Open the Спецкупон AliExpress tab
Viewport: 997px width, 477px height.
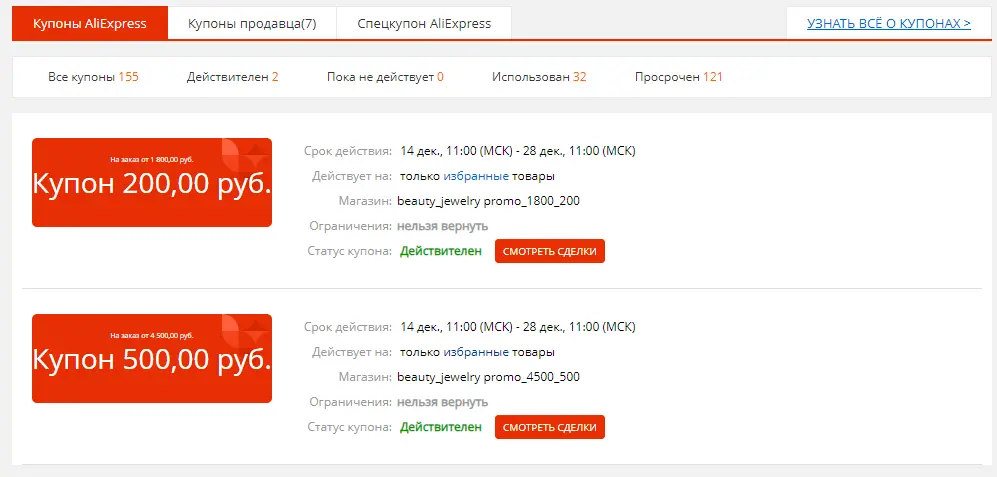[x=424, y=24]
